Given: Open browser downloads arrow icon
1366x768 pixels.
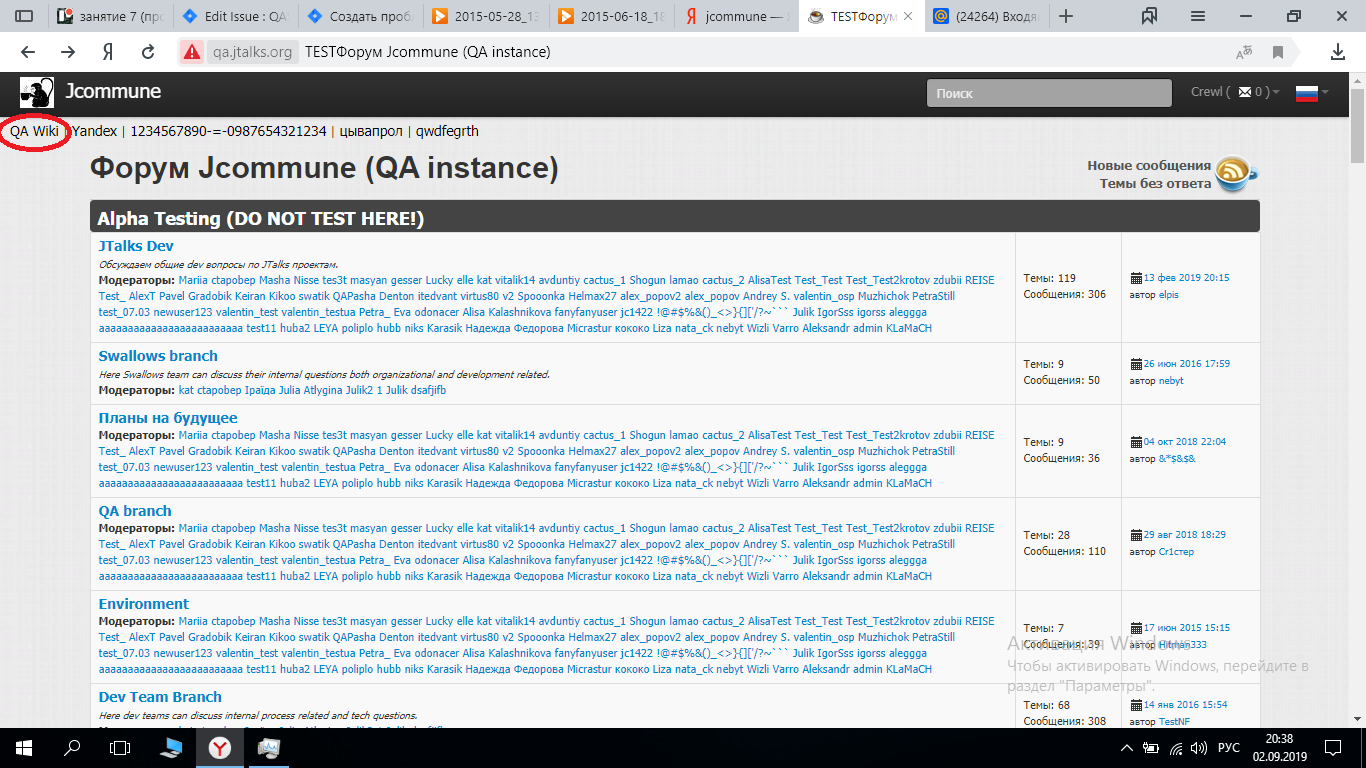Looking at the screenshot, I should tap(1338, 52).
